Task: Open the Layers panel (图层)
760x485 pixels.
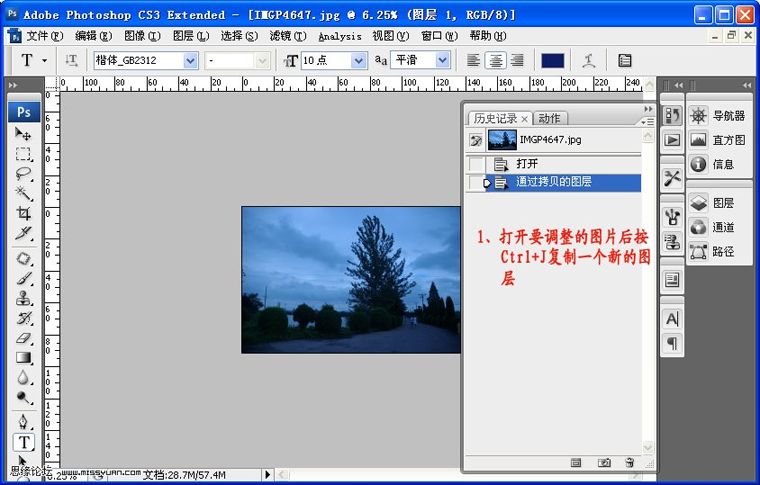Action: pos(712,203)
